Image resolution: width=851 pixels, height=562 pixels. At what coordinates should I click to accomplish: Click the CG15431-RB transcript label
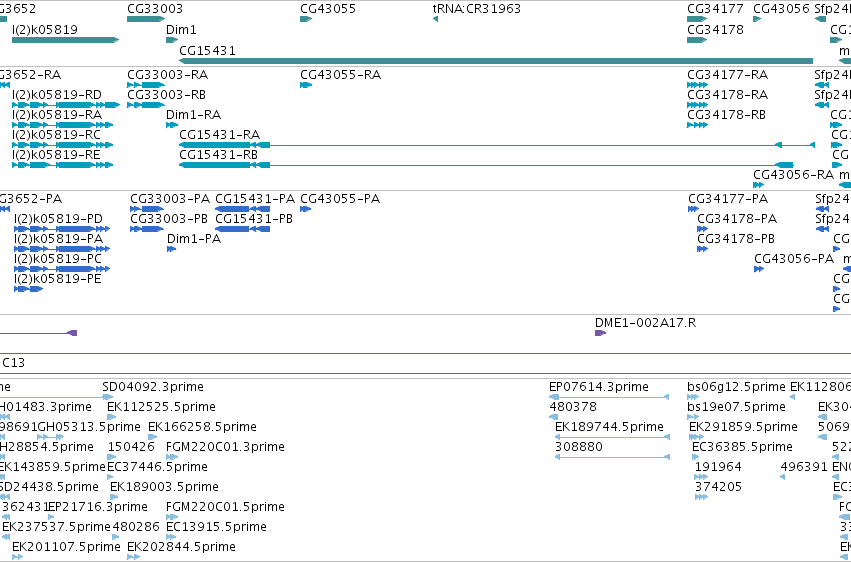point(218,155)
